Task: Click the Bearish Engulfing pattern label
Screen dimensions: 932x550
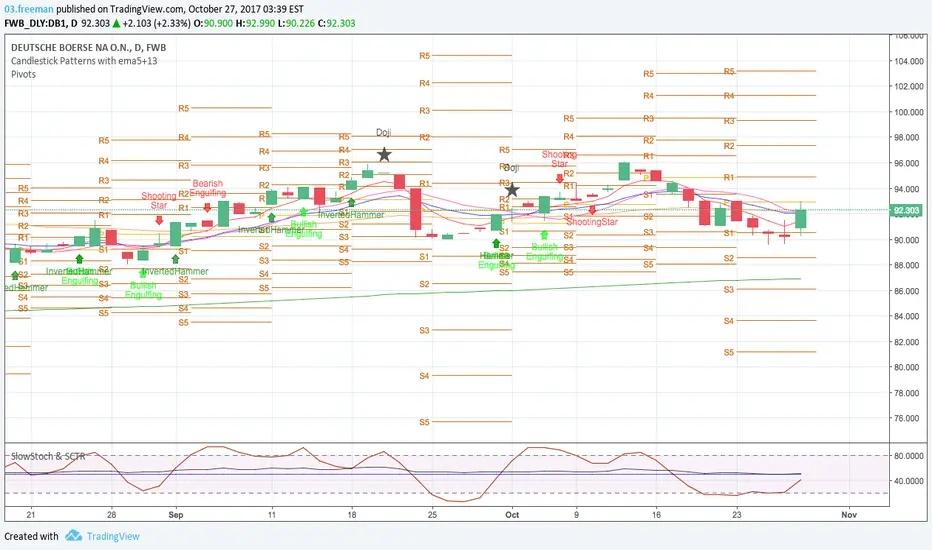Action: tap(207, 188)
